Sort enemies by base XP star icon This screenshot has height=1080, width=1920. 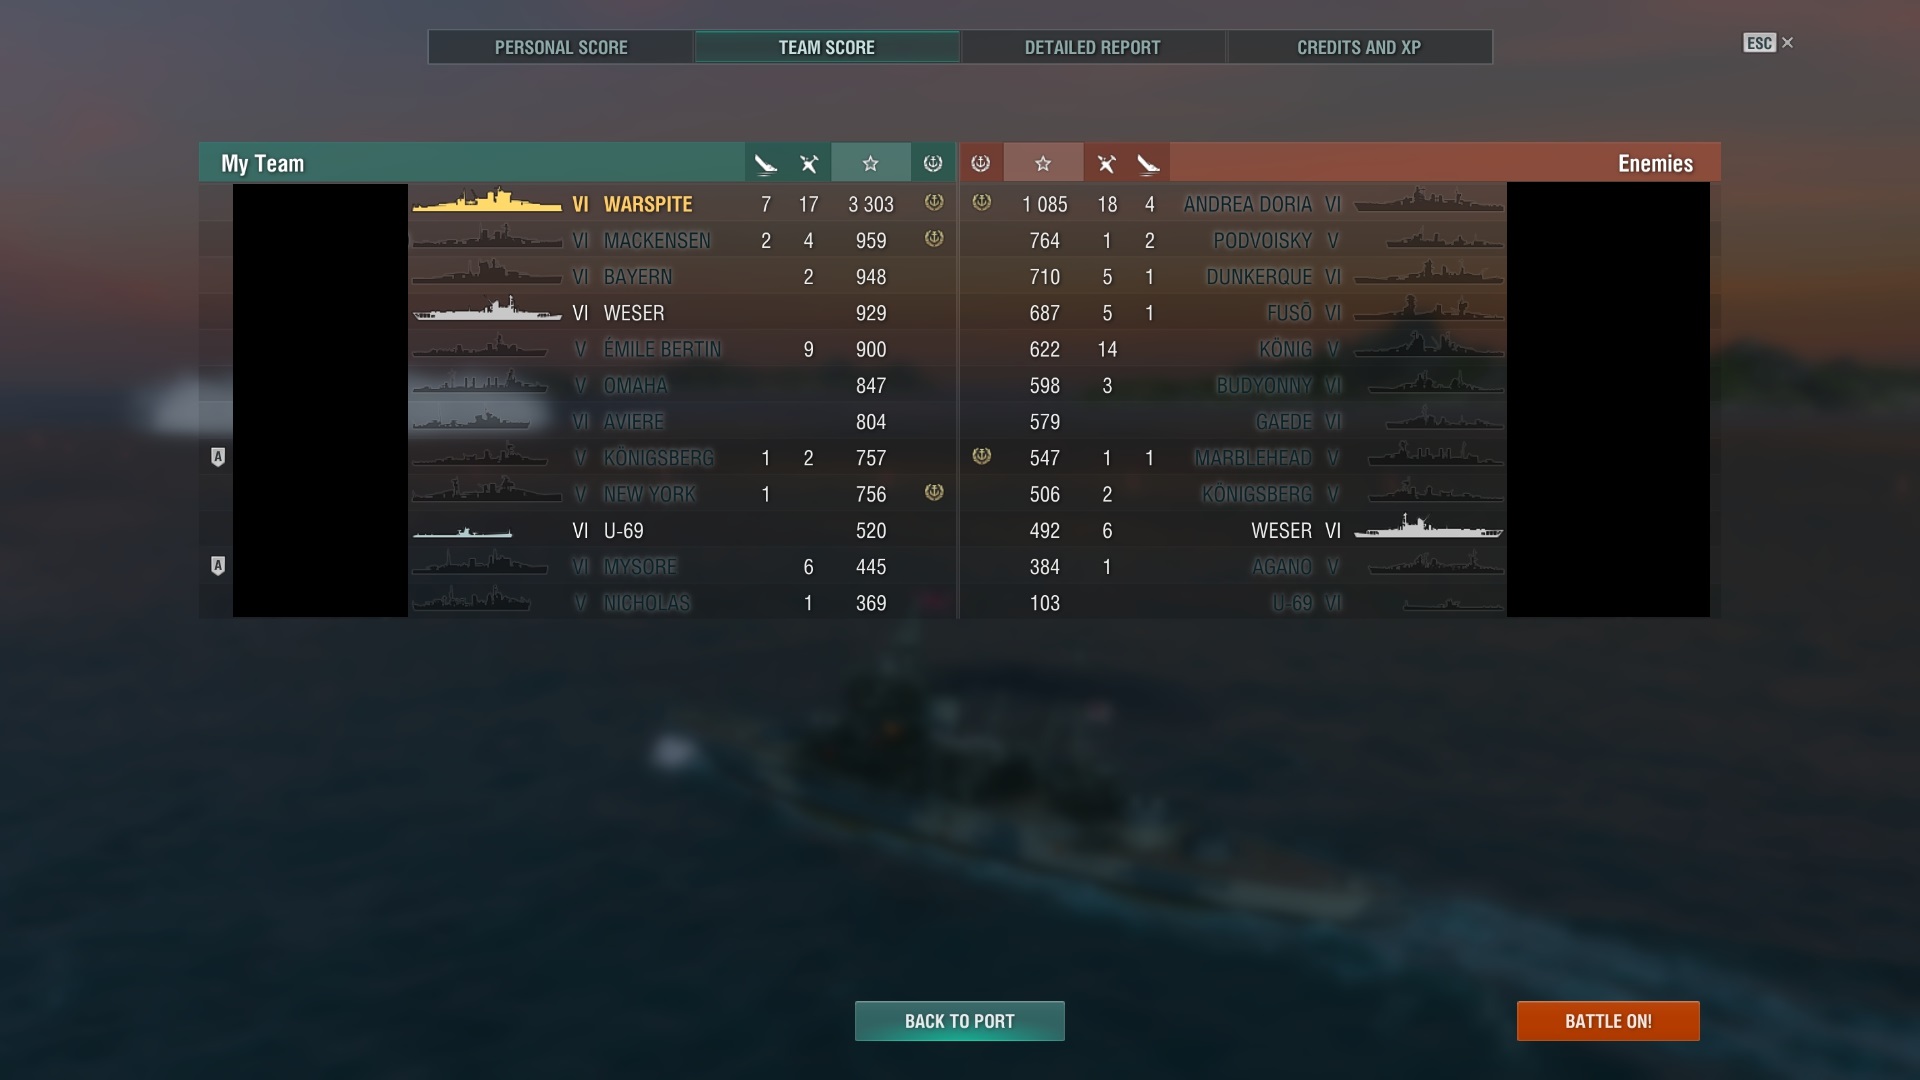[x=1043, y=163]
